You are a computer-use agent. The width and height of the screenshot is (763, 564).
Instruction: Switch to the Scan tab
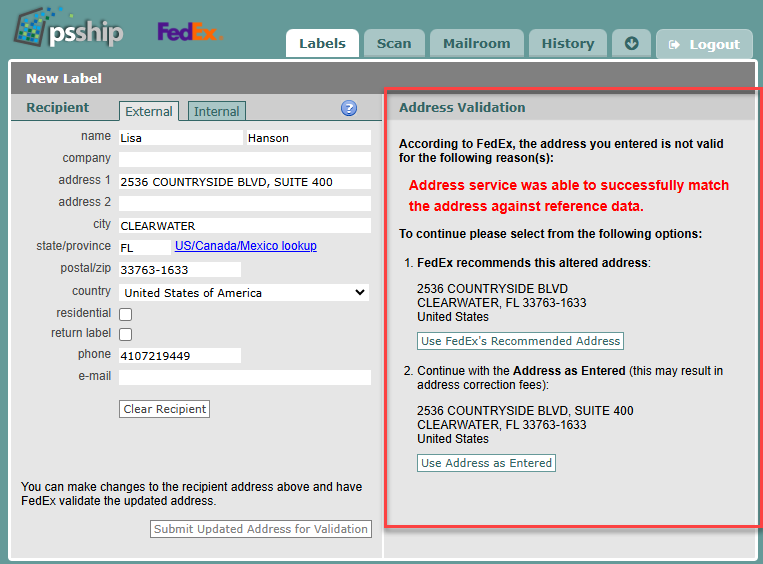(394, 43)
